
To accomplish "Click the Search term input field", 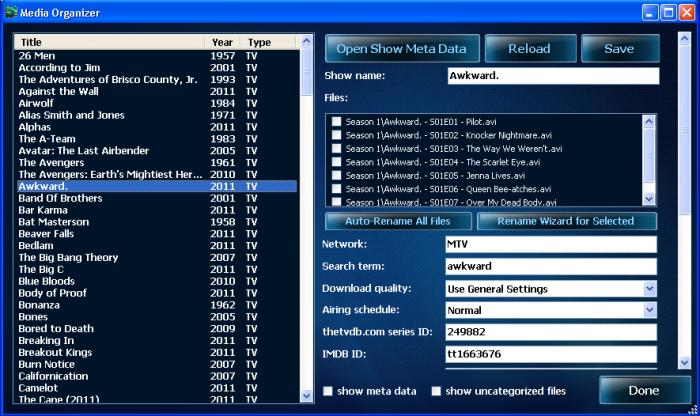I will click(551, 266).
